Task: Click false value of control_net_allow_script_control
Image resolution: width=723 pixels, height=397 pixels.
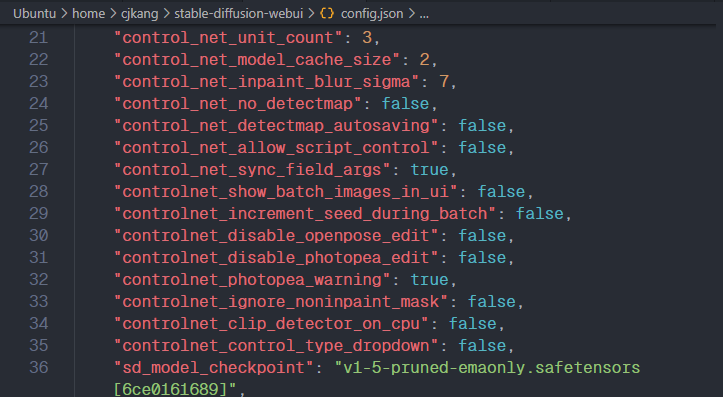Action: tap(482, 148)
